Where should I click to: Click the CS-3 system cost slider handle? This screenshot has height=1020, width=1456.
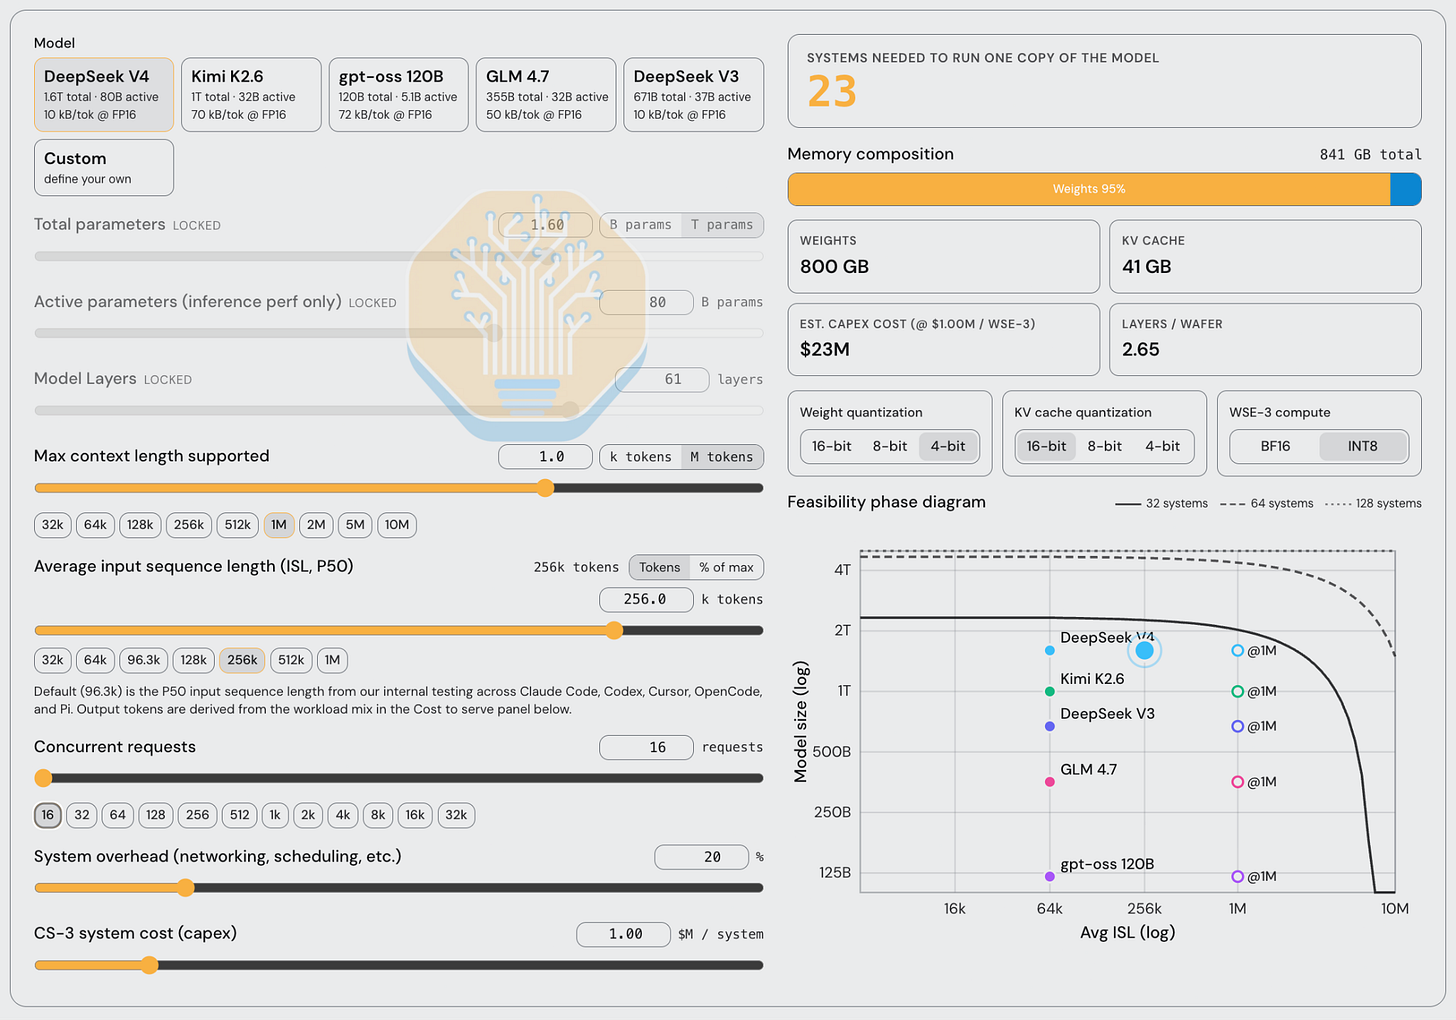149,965
